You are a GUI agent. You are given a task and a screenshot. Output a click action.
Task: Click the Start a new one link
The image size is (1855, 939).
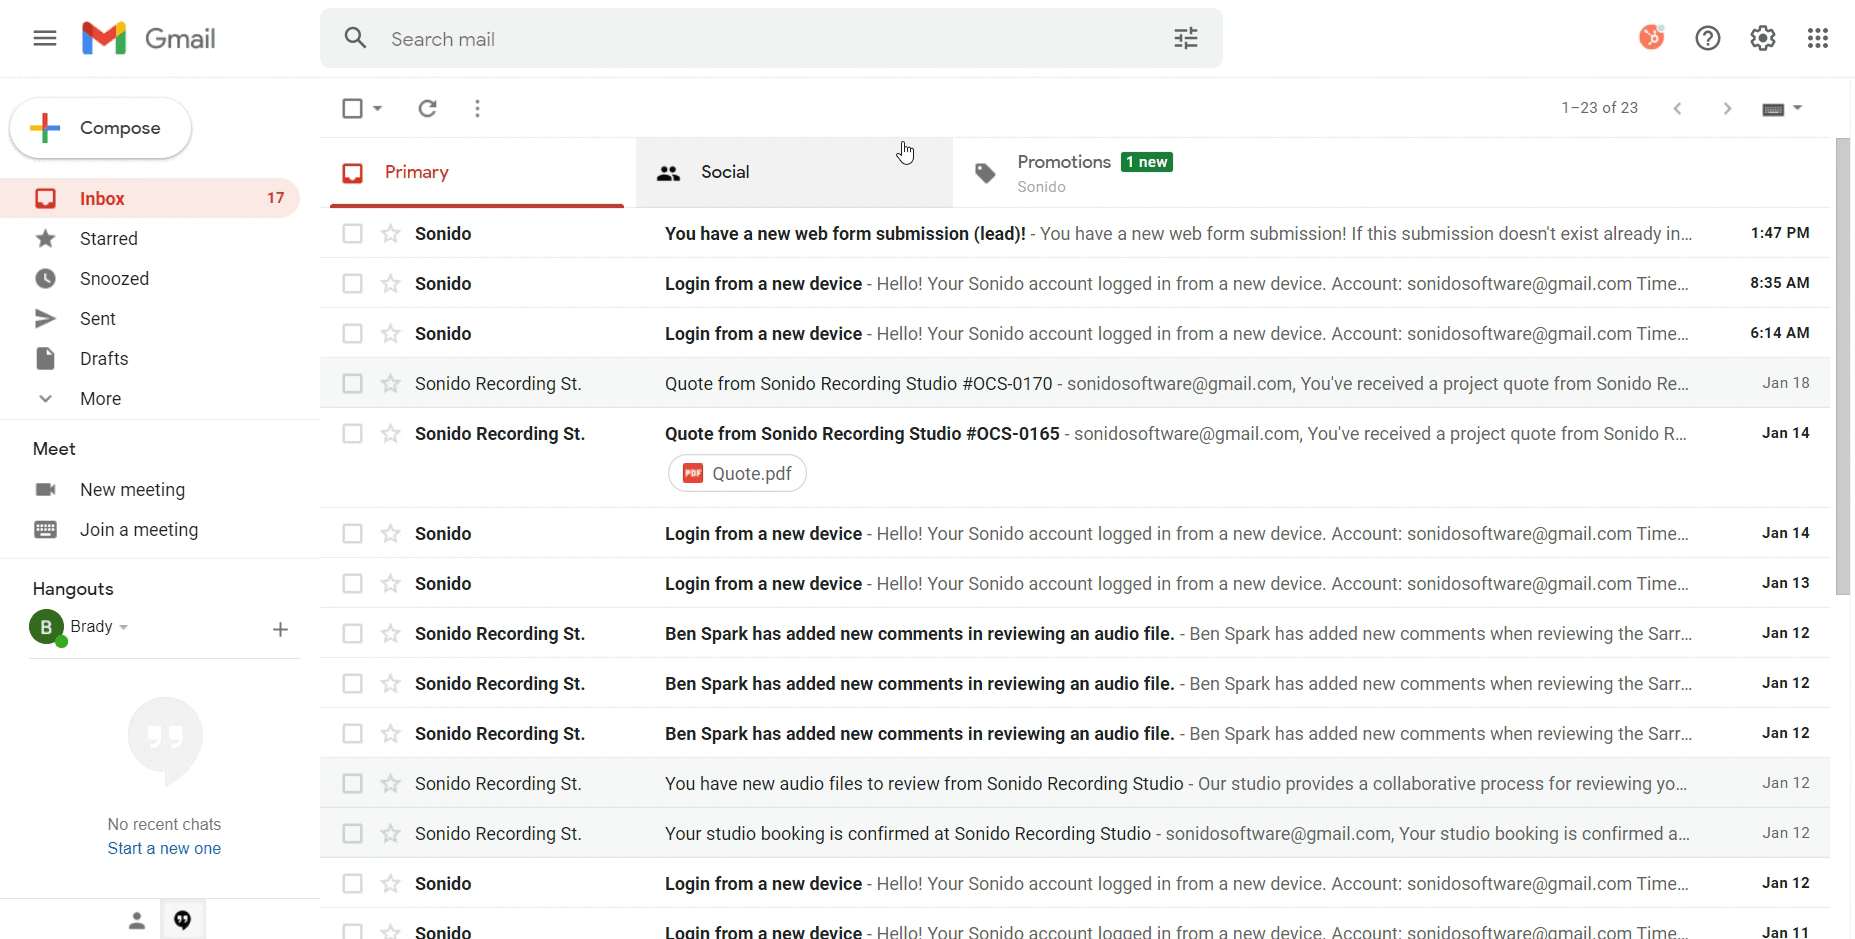pyautogui.click(x=164, y=848)
